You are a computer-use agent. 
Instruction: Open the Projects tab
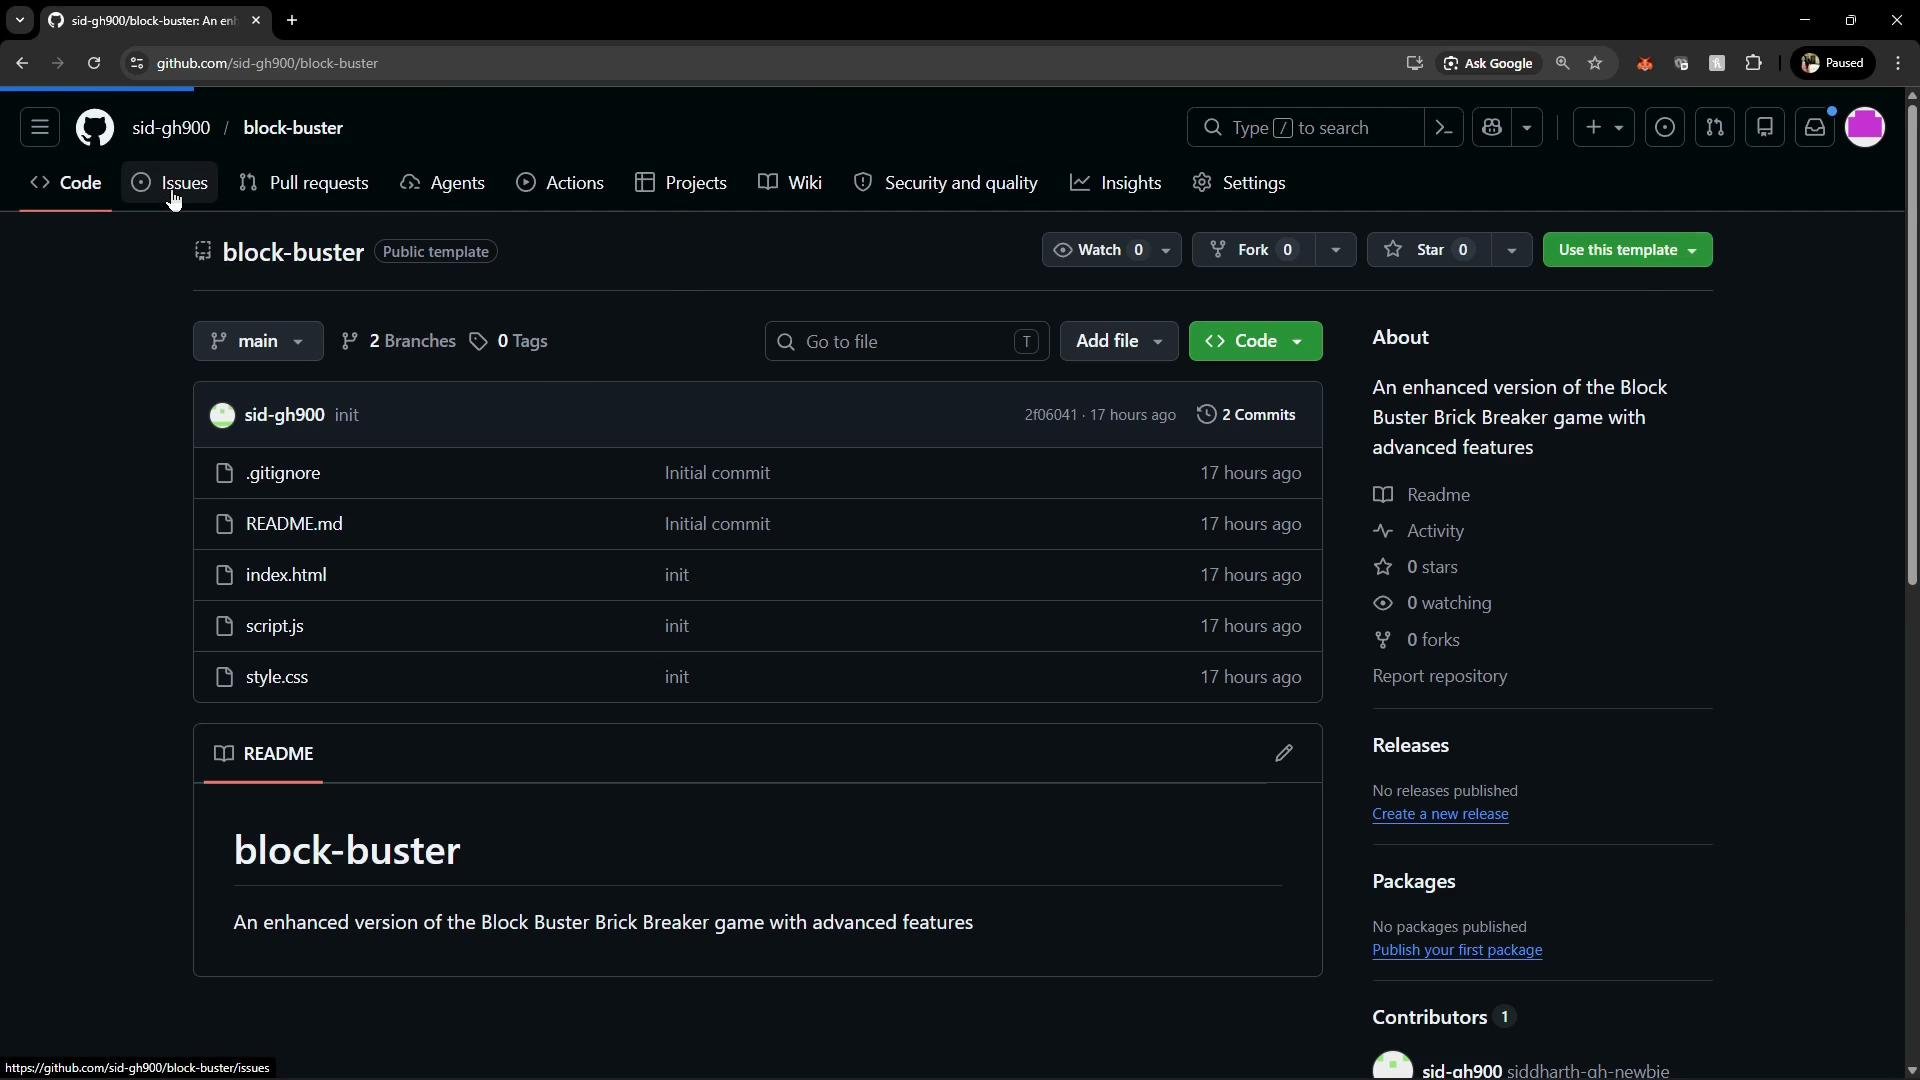click(x=681, y=183)
